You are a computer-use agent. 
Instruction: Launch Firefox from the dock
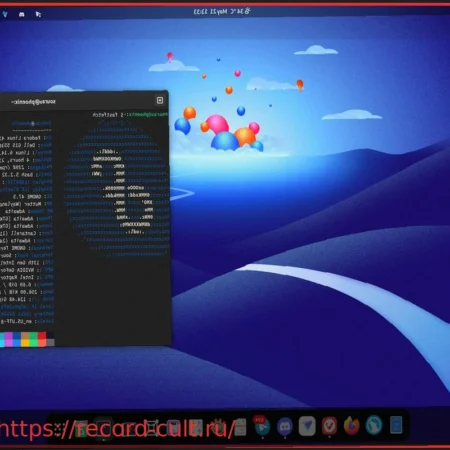pos(352,425)
